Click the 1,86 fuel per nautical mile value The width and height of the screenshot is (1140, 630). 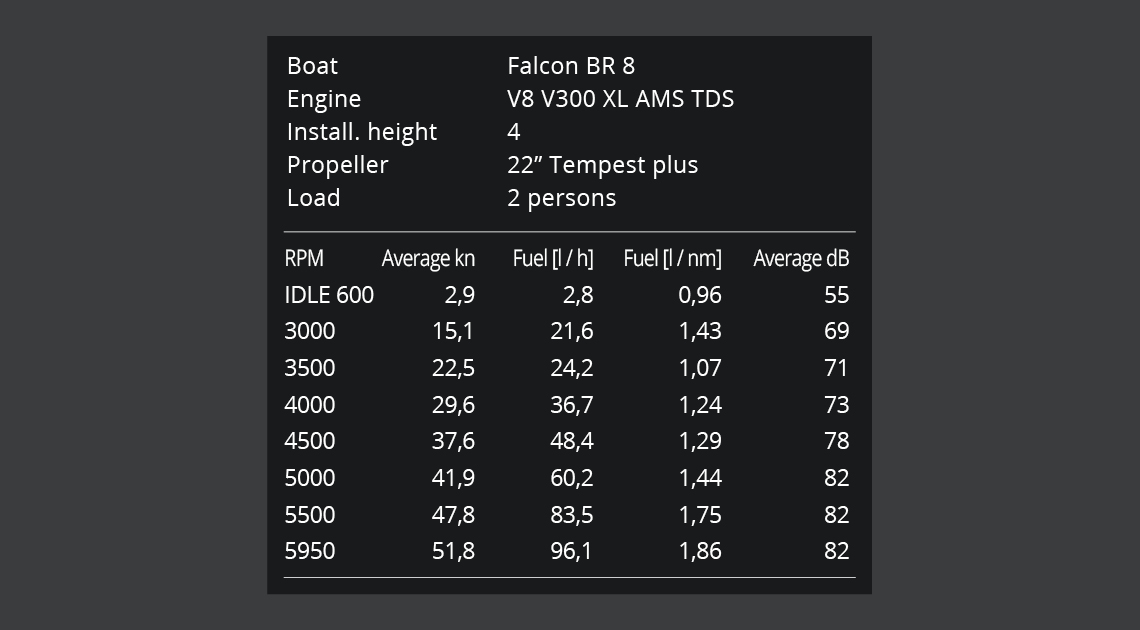click(700, 551)
